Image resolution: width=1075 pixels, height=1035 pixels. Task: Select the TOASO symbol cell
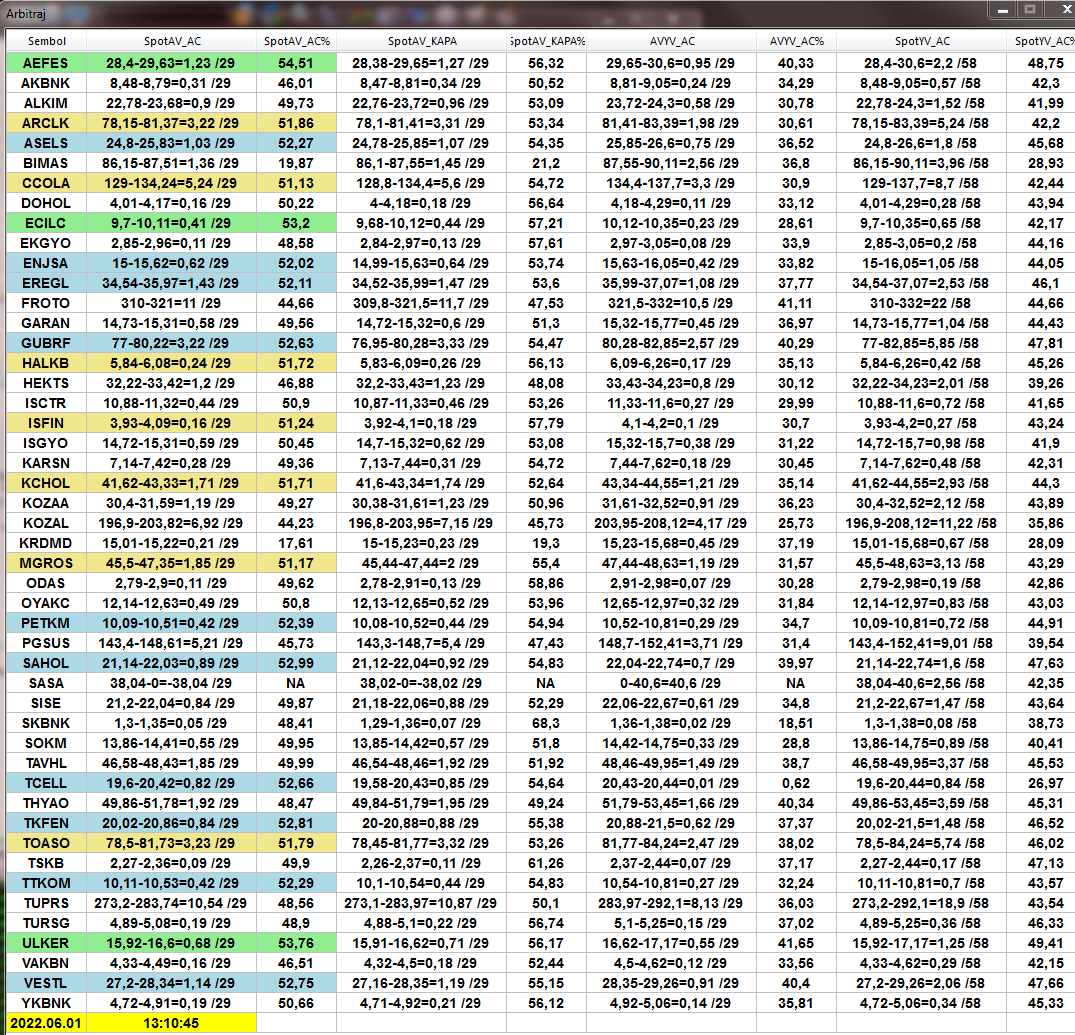tap(46, 842)
